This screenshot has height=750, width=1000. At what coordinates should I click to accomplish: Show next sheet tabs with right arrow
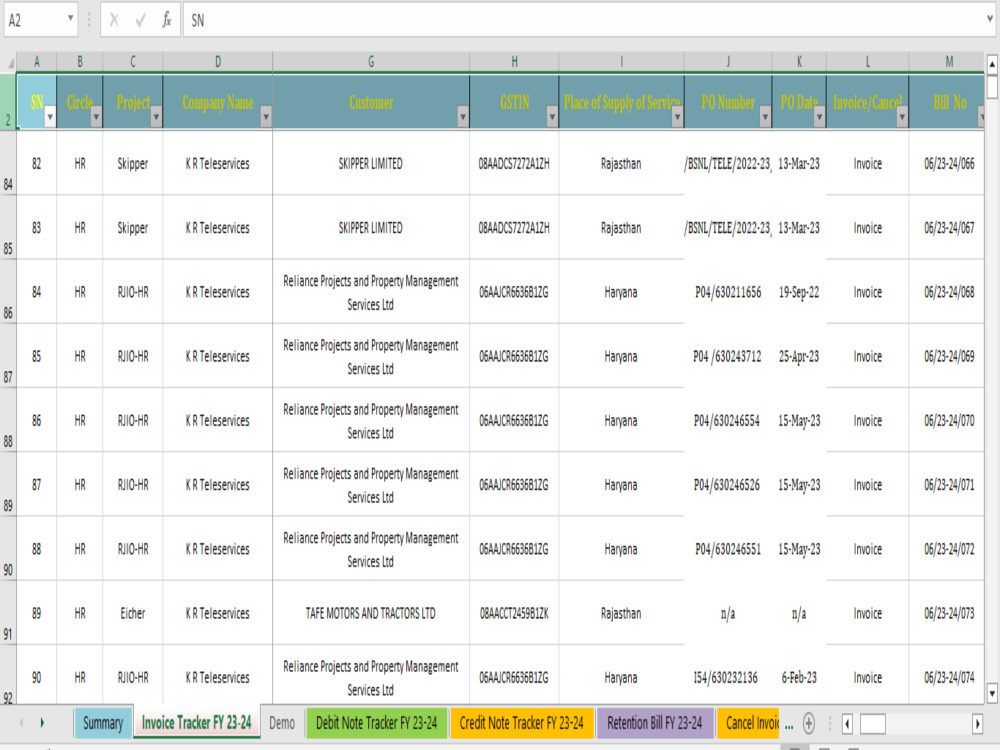42,723
